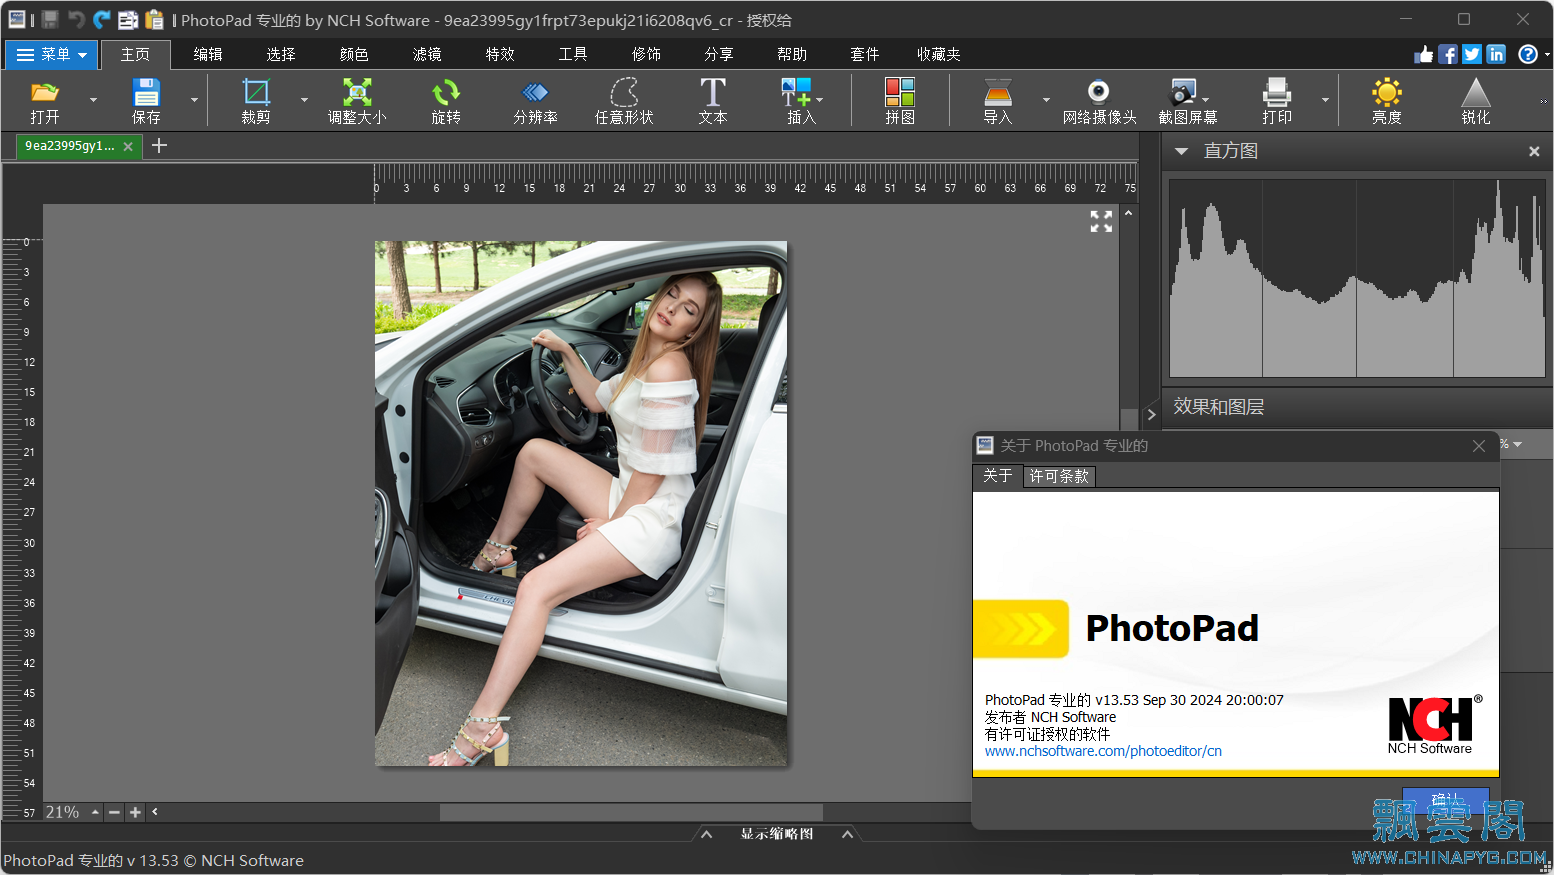Screen dimensions: 1554x875
Task: Add a new document tab with plus
Action: pos(159,145)
